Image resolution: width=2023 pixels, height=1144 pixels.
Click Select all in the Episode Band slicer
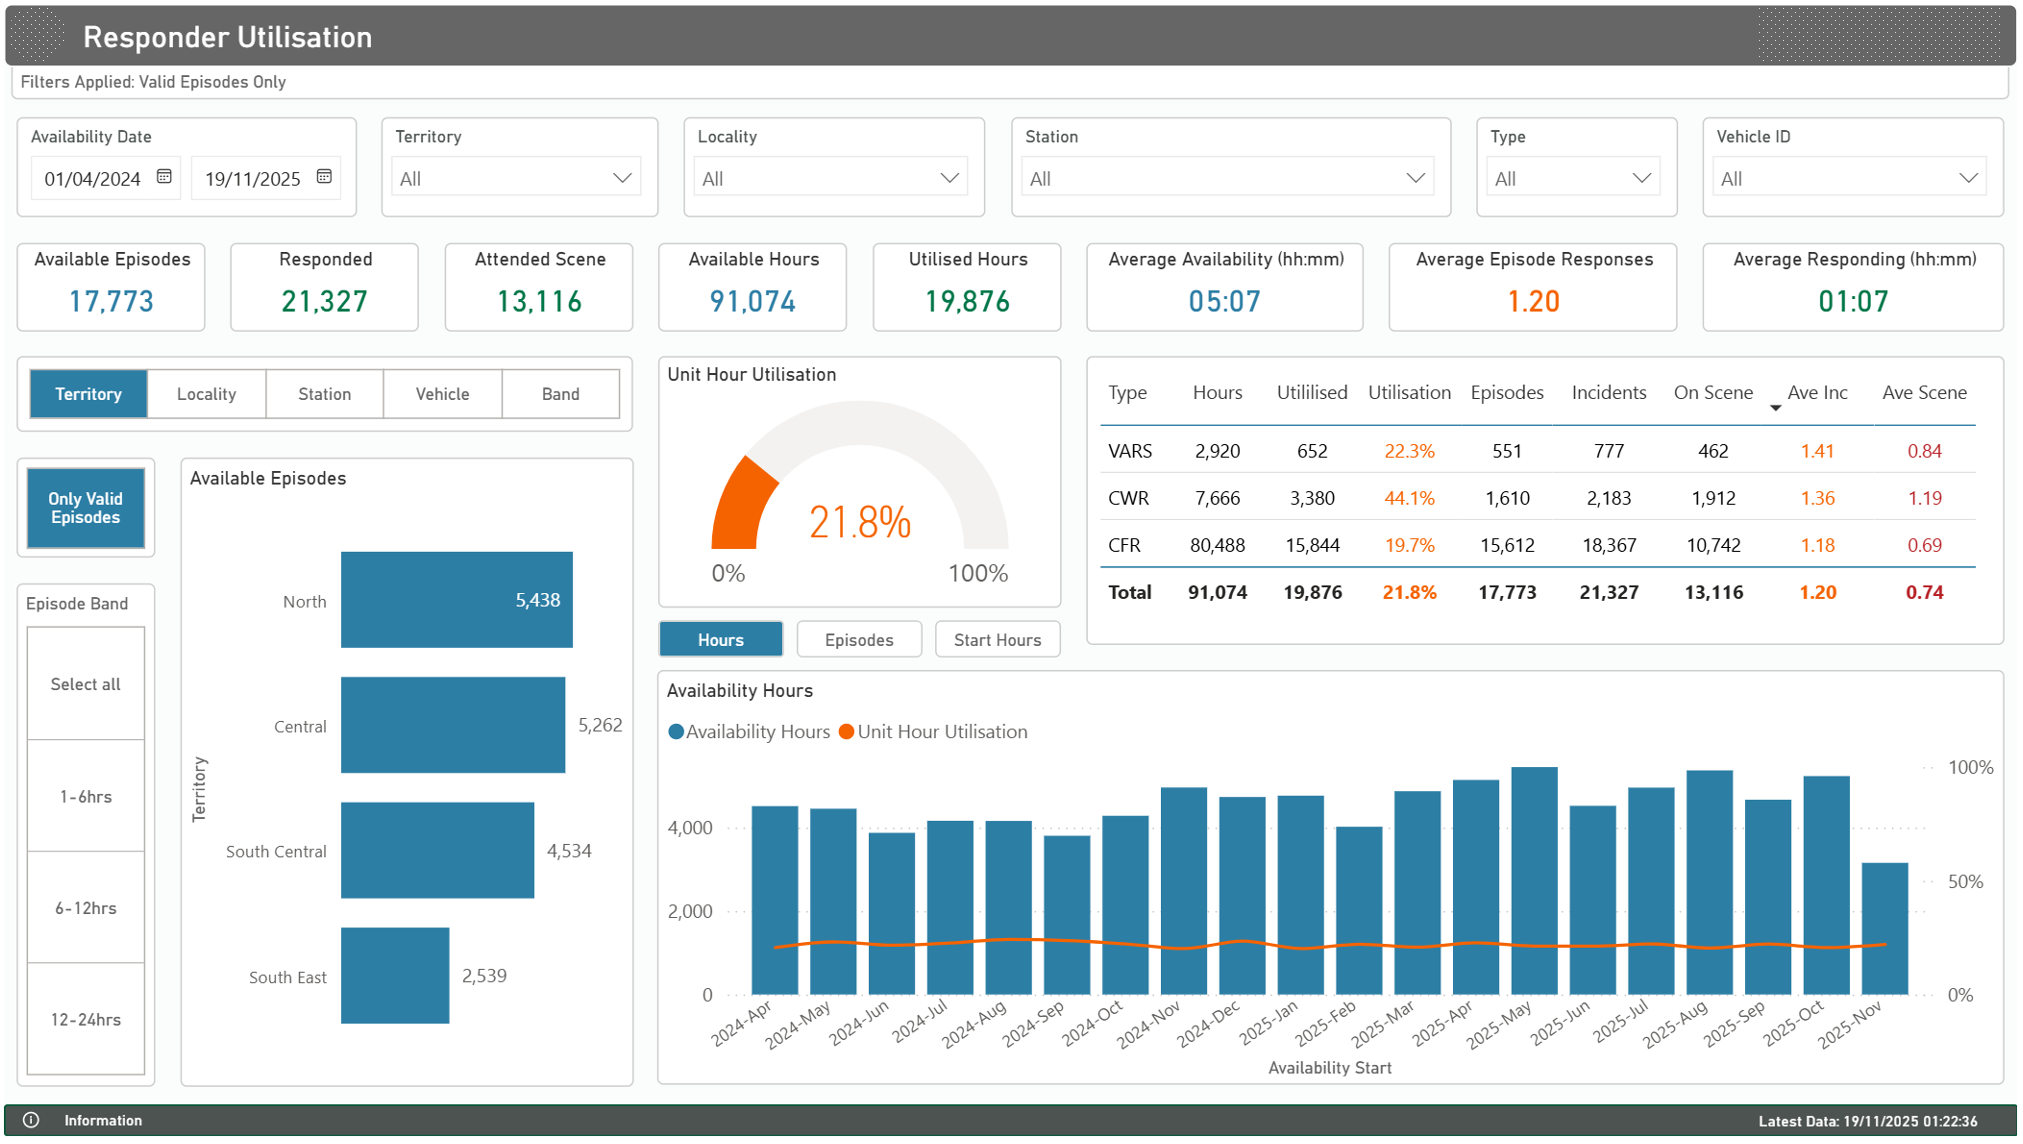pos(85,684)
